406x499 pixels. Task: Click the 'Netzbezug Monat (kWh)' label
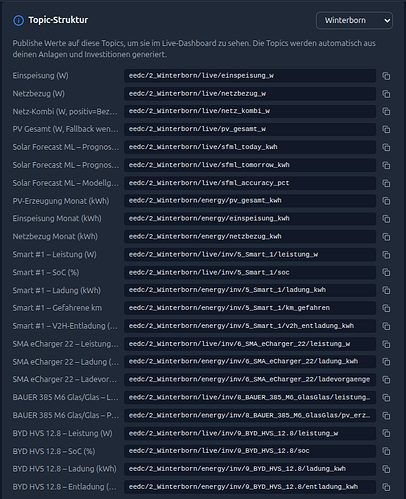click(x=55, y=237)
